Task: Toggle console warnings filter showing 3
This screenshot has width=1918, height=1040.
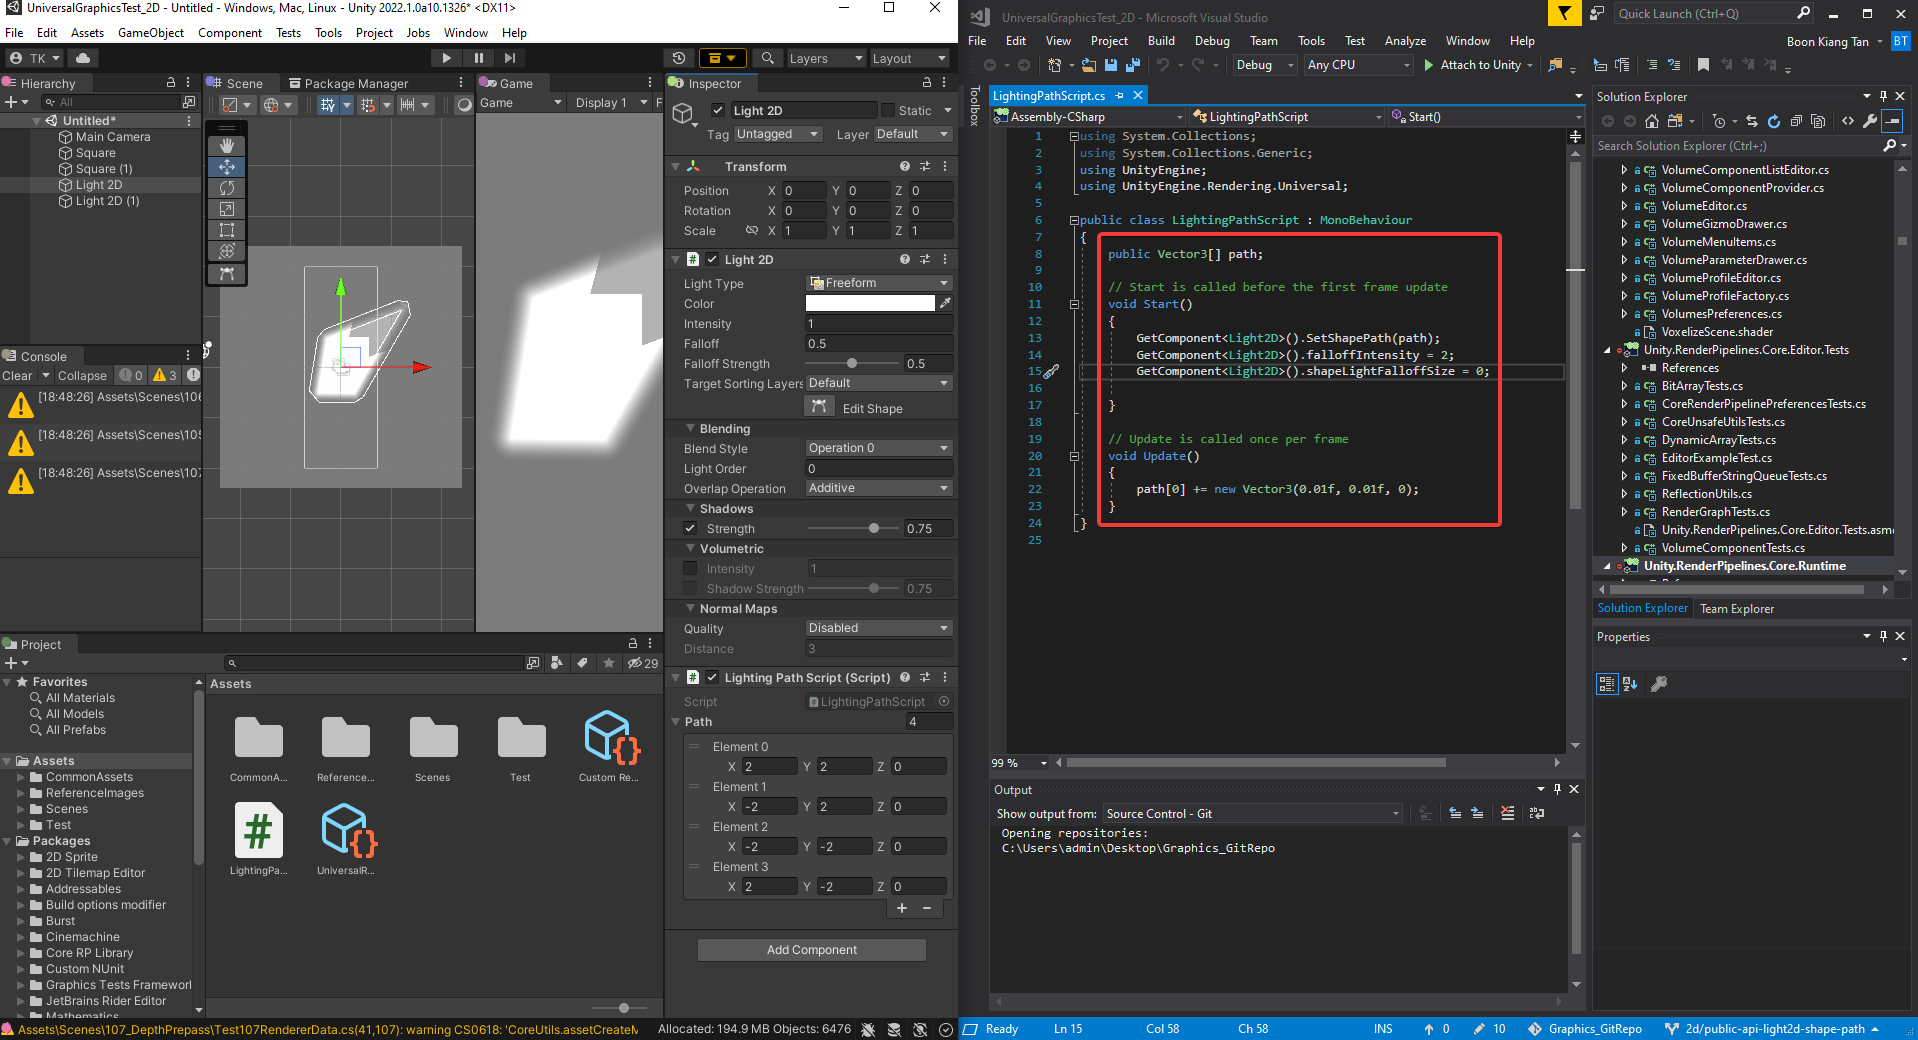Action: (165, 375)
